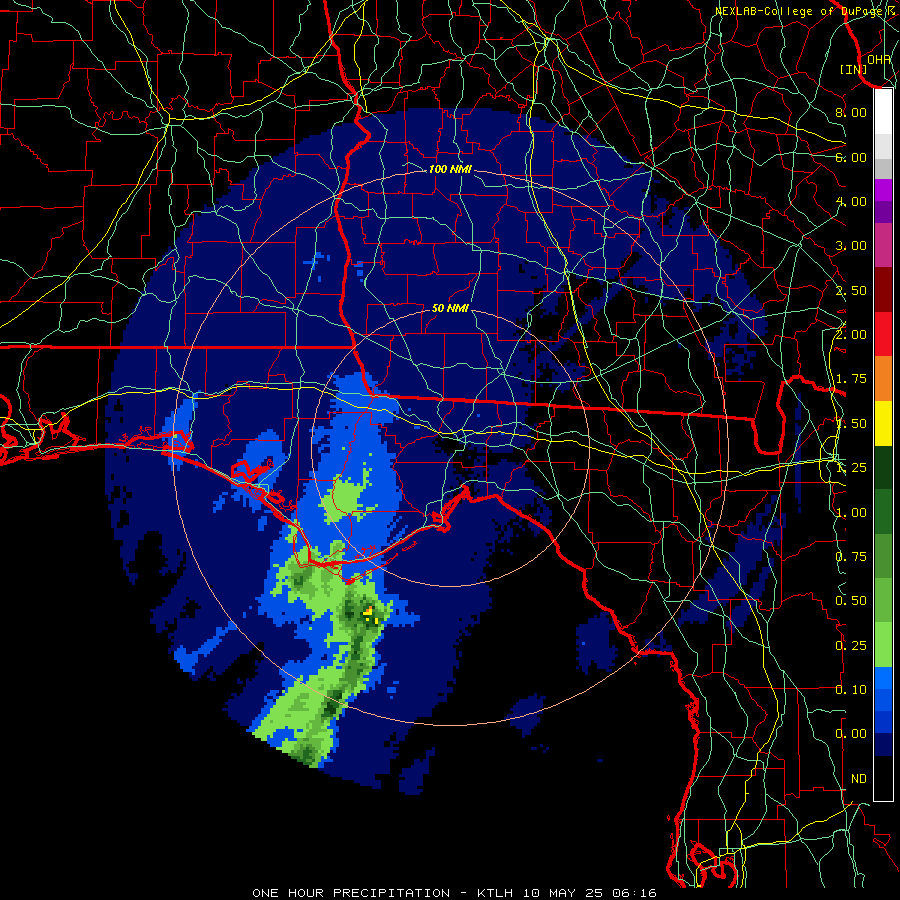Pick the bright magenta swatch on the color bar

click(x=883, y=190)
